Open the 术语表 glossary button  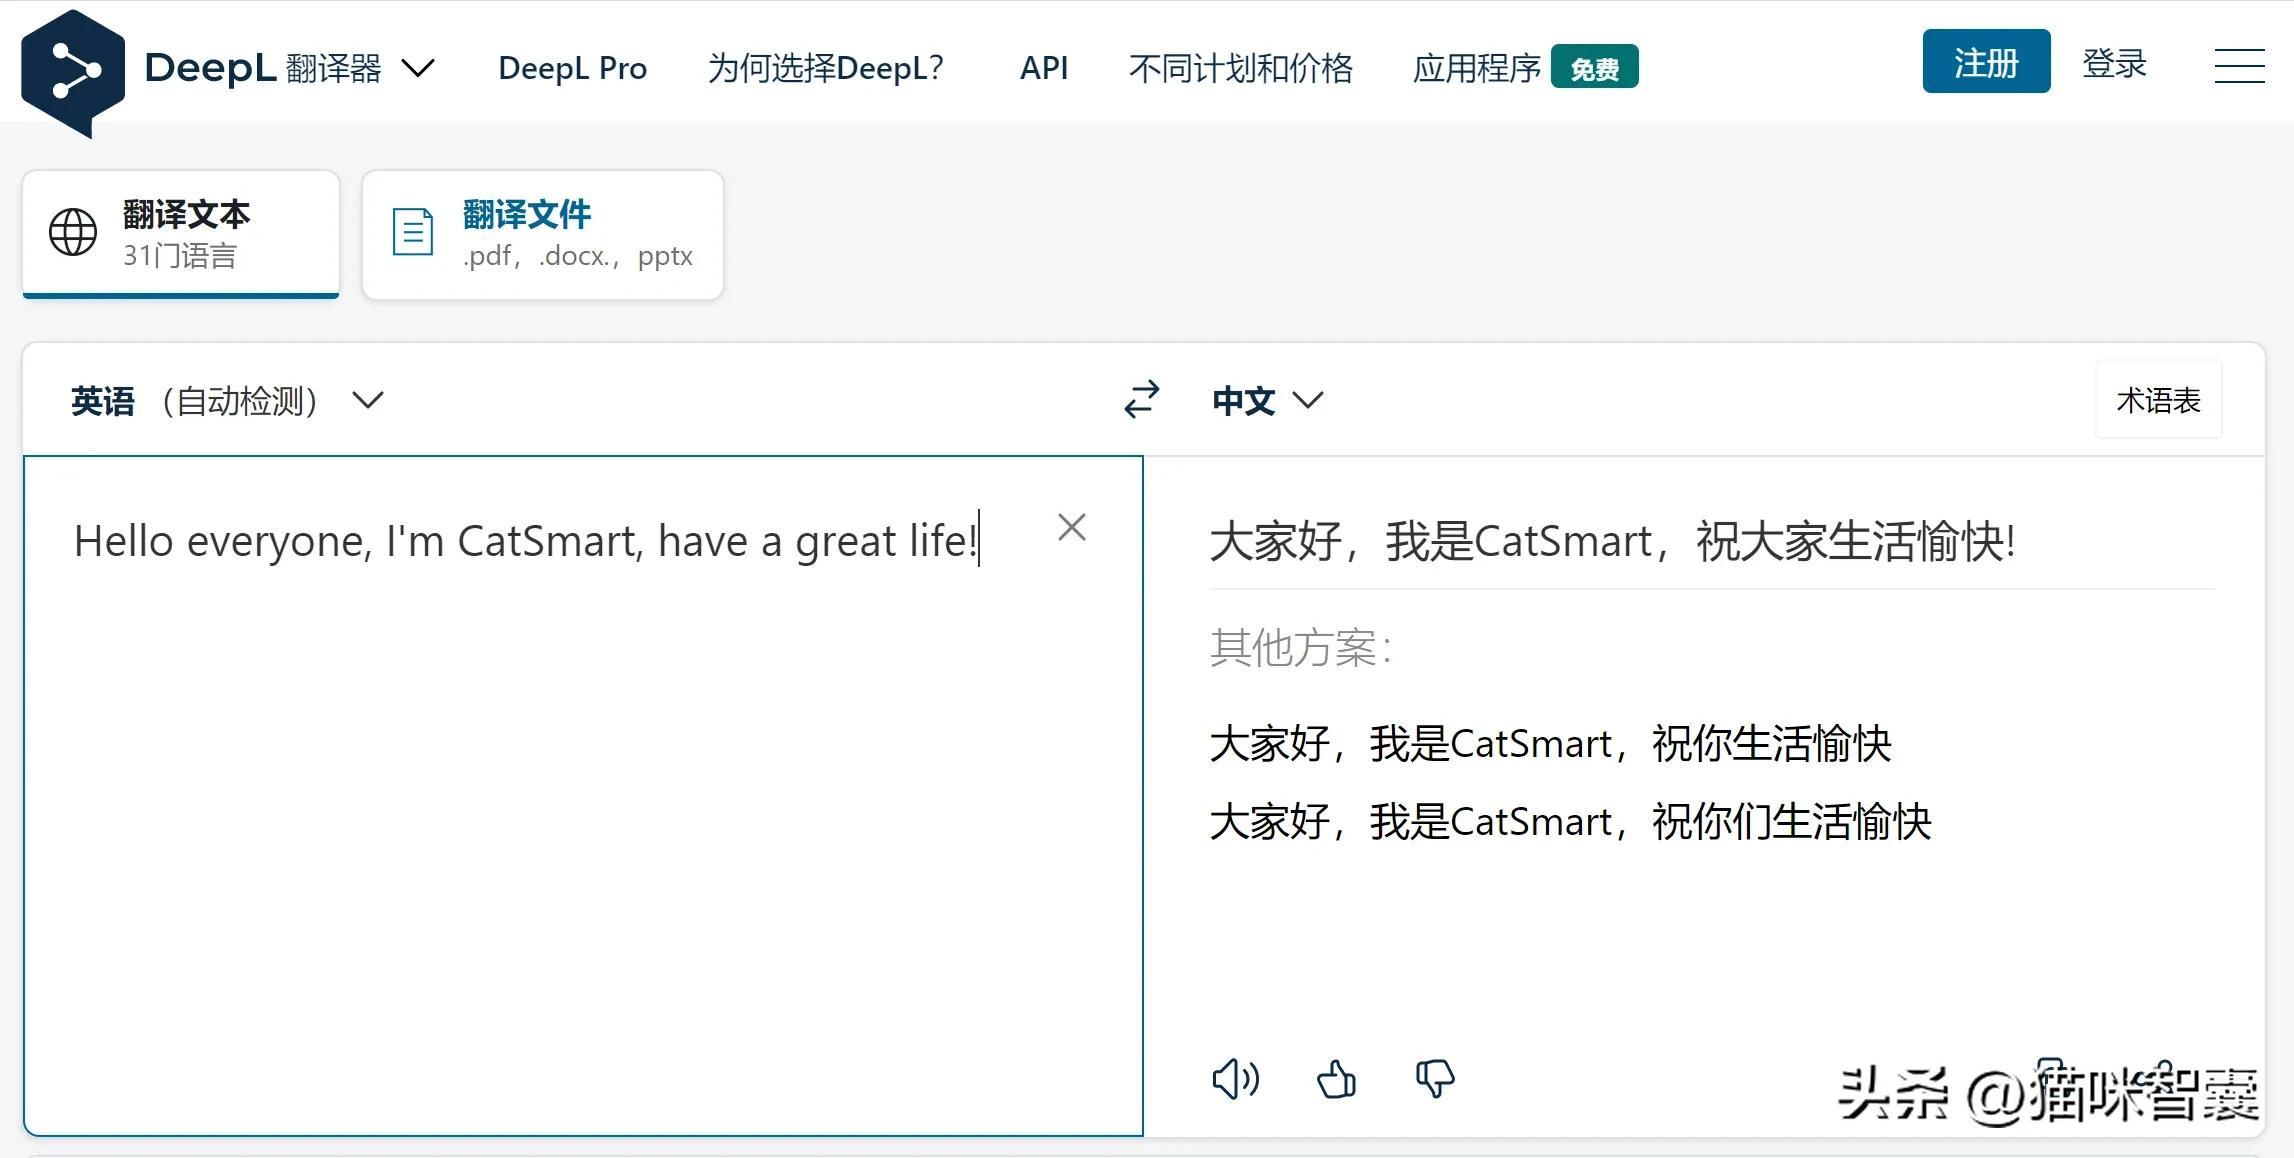point(2158,400)
